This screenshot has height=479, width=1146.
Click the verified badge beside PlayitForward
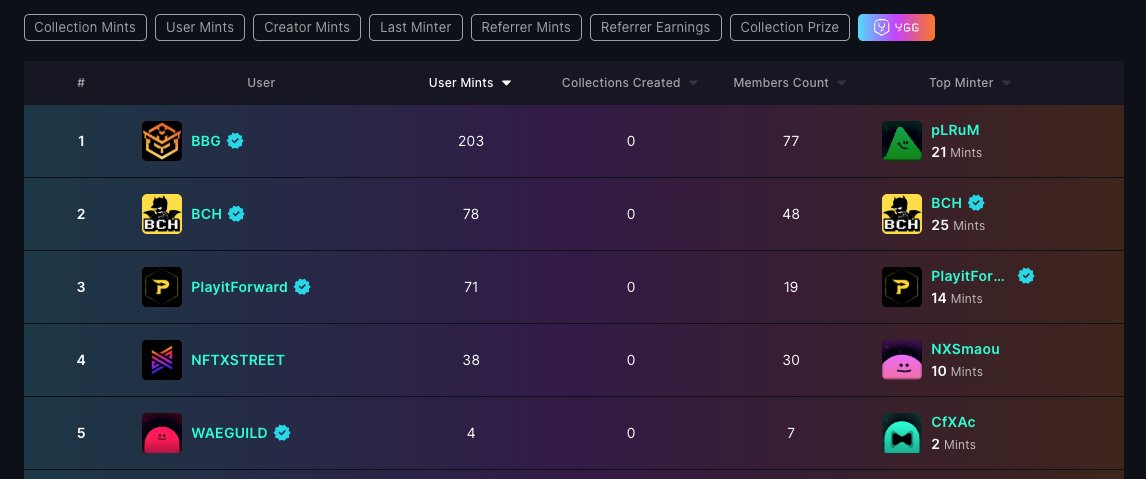302,287
